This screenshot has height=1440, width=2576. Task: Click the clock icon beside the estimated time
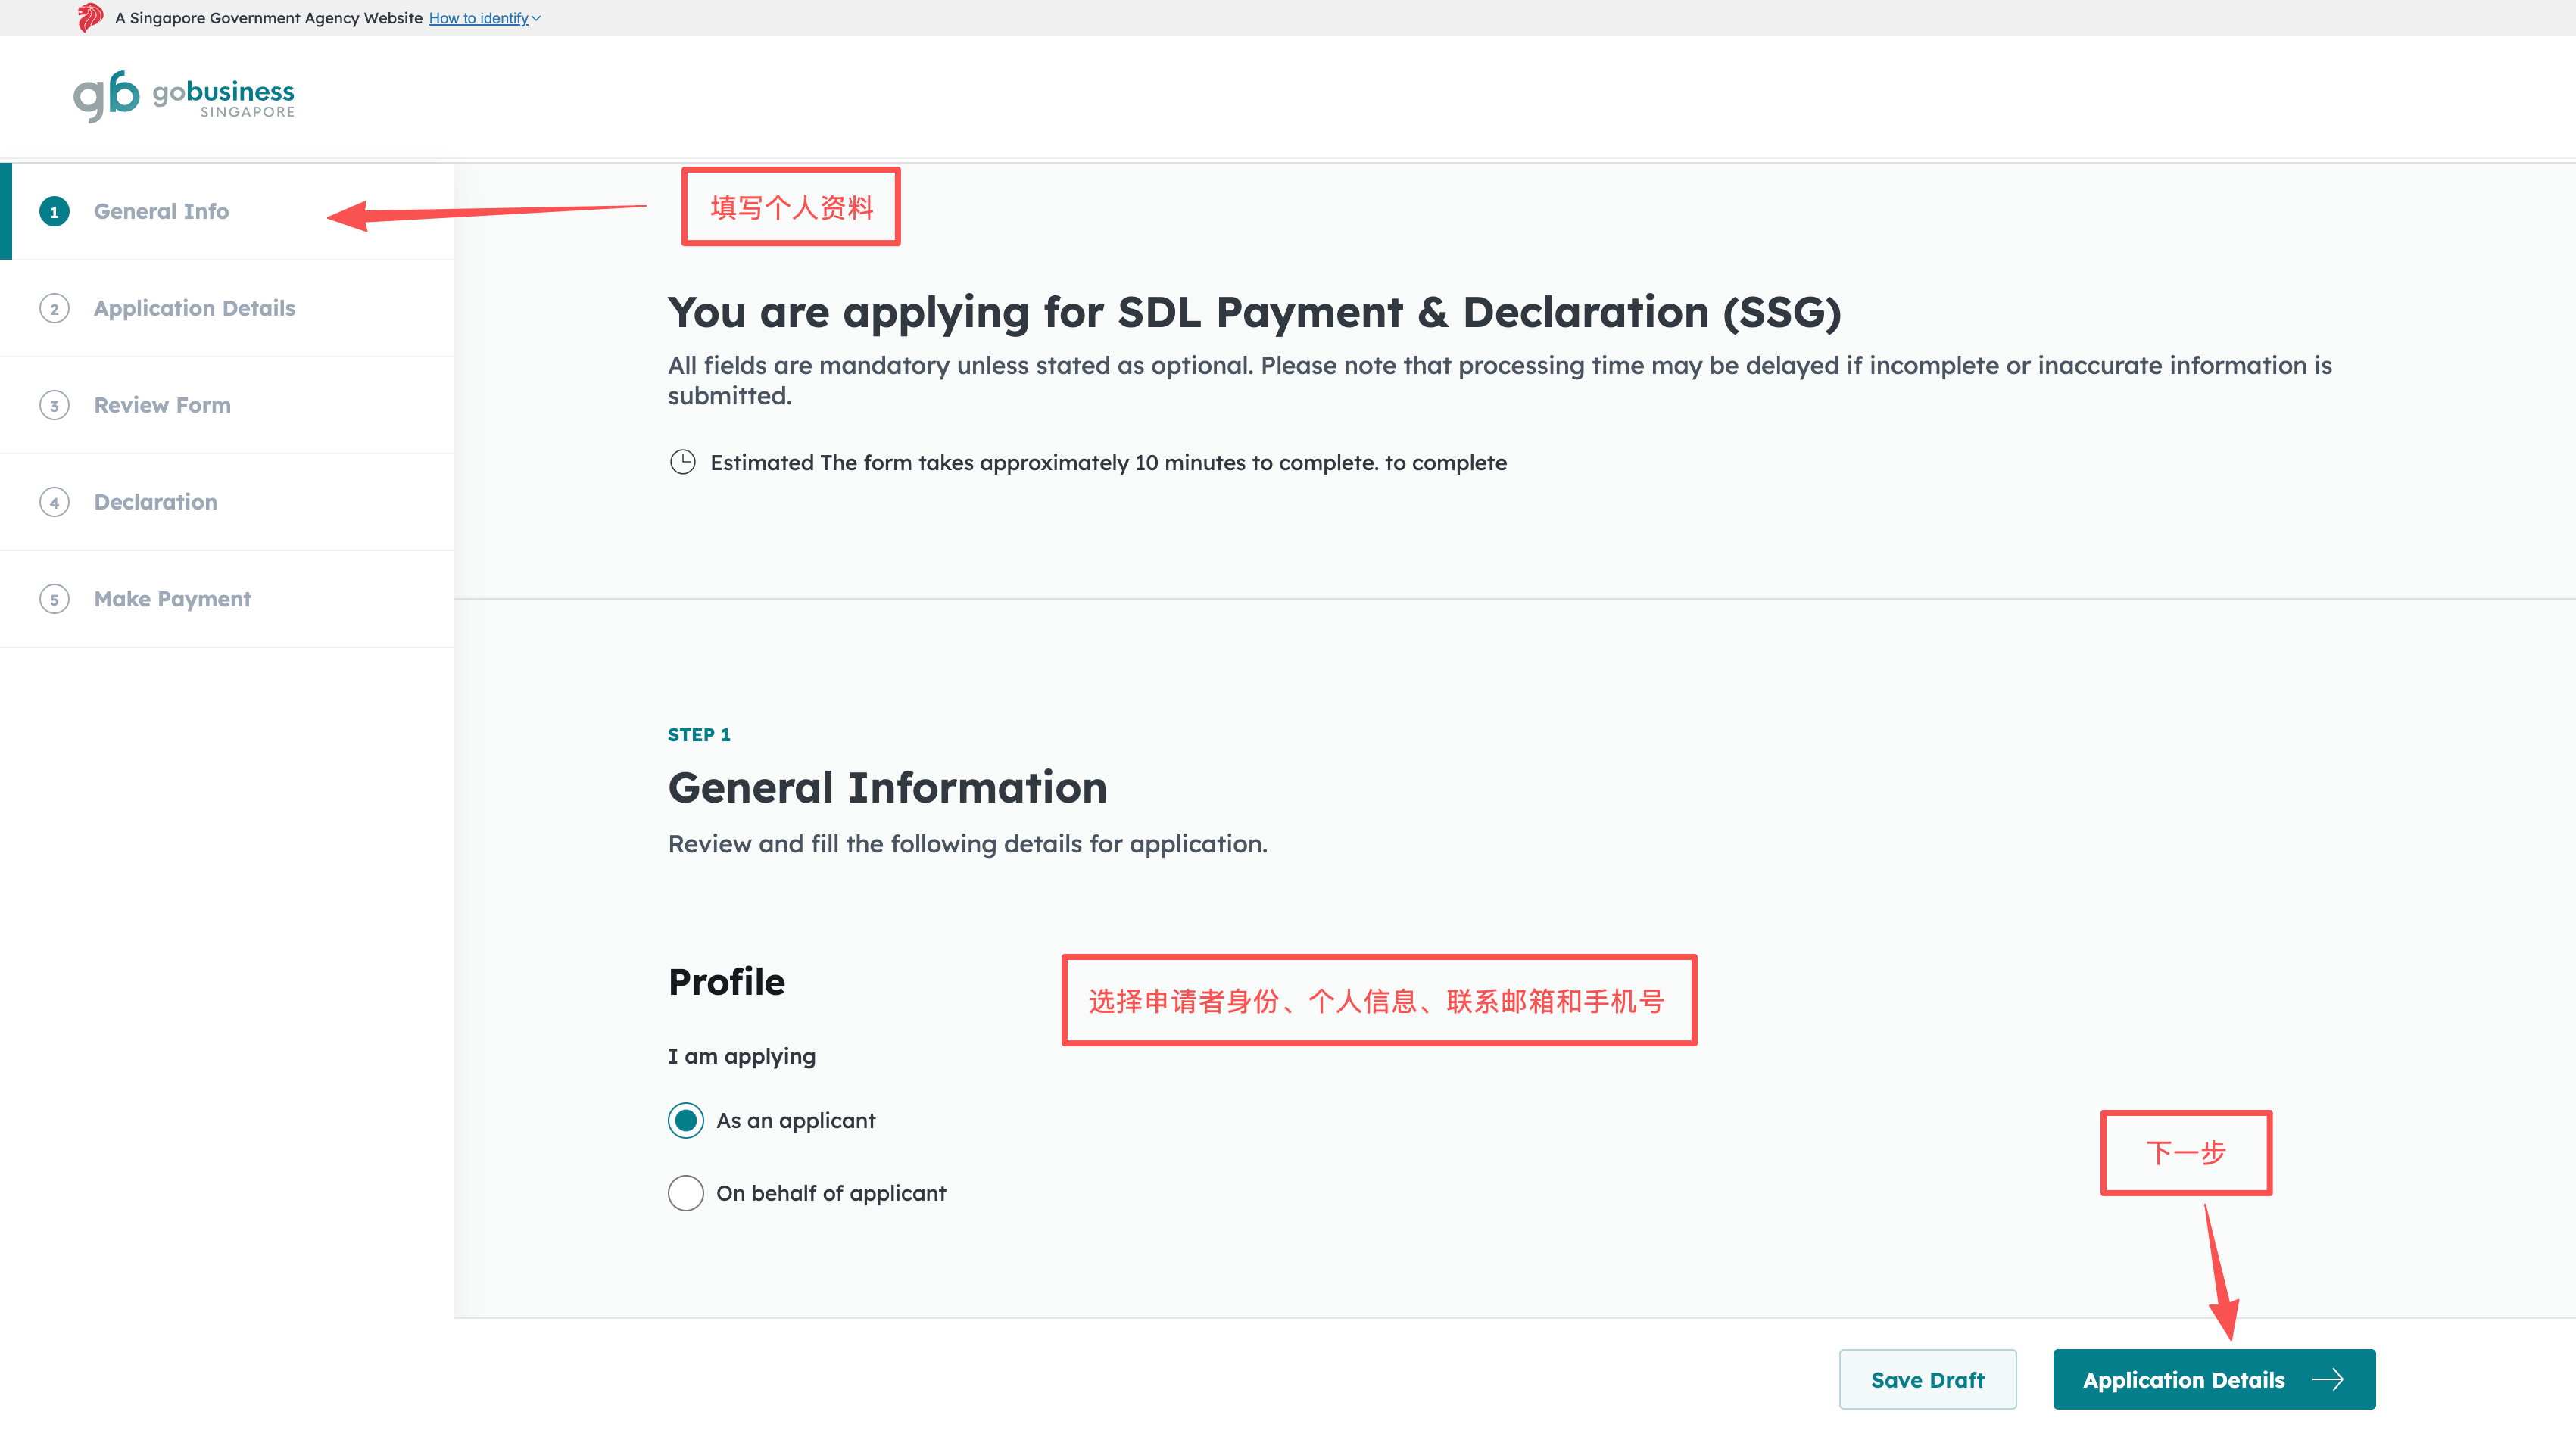684,462
